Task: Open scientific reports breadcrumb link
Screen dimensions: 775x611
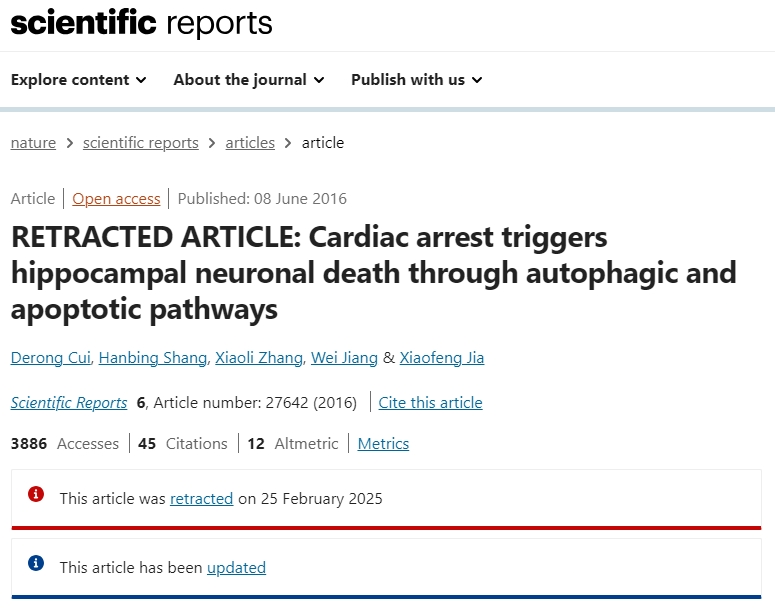Action: pyautogui.click(x=140, y=143)
